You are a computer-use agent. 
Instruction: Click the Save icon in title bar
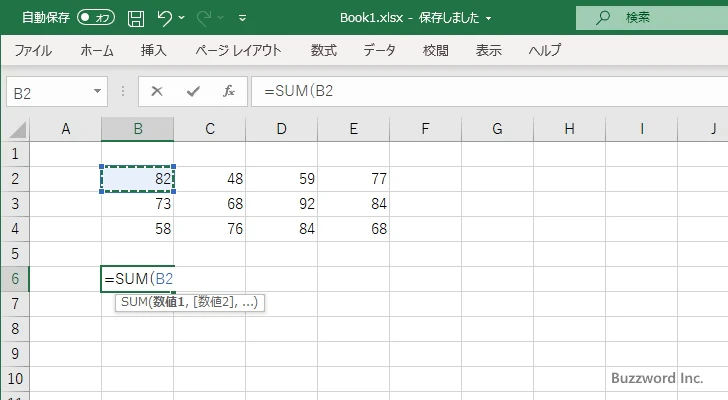(x=136, y=18)
